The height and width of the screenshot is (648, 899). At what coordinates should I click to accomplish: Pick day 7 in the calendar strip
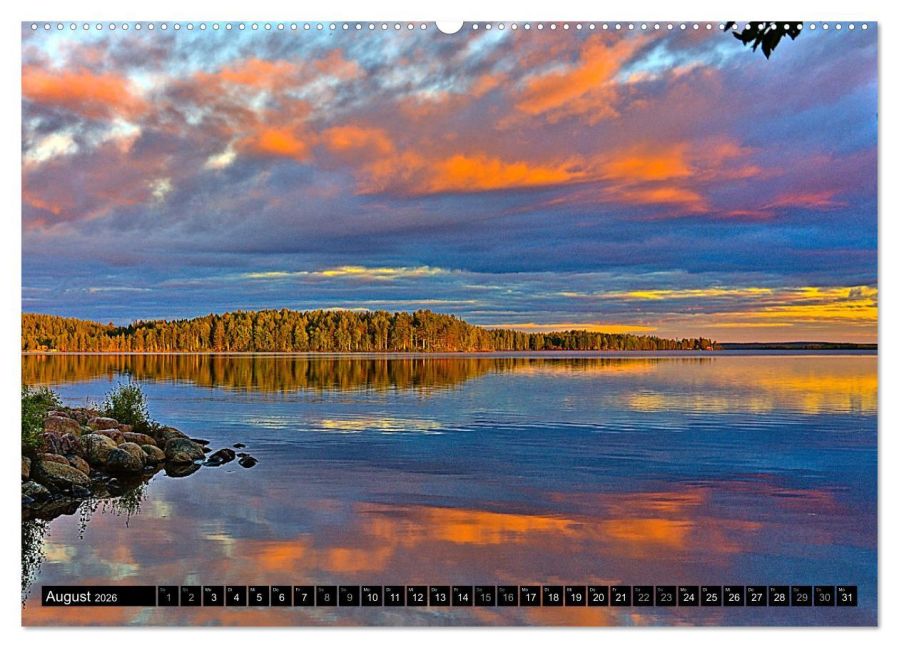(x=304, y=597)
